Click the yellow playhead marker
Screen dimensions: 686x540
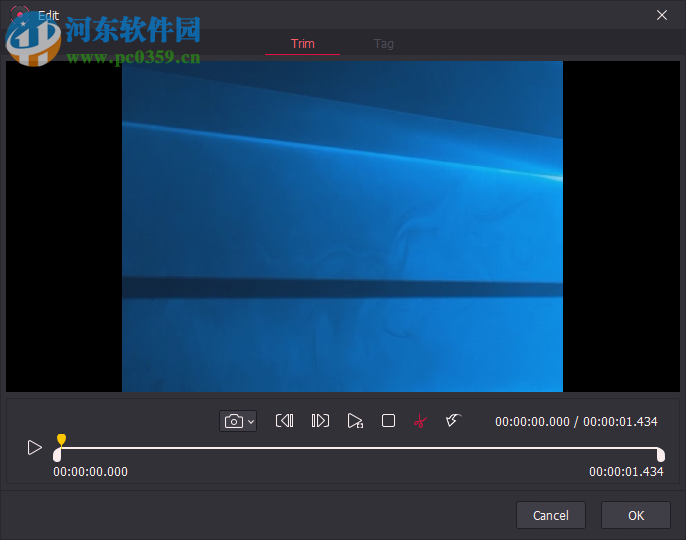point(61,440)
